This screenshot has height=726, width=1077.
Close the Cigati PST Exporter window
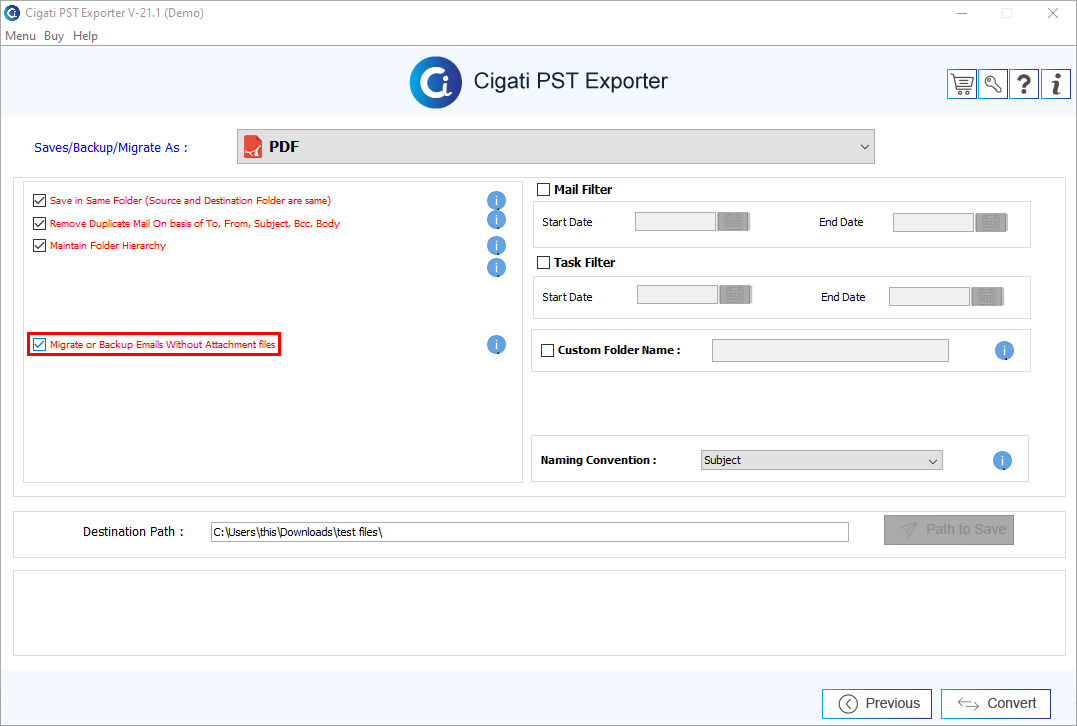click(1053, 13)
